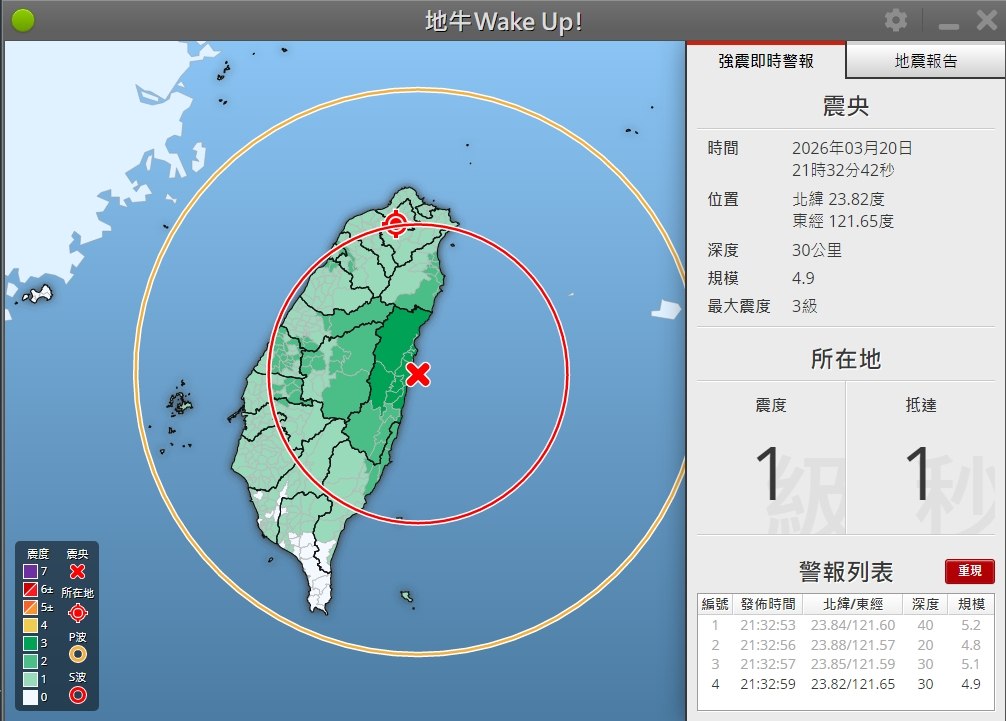The image size is (1006, 721).
Task: Click the 東經 121.65度 longitude value
Action: [843, 221]
